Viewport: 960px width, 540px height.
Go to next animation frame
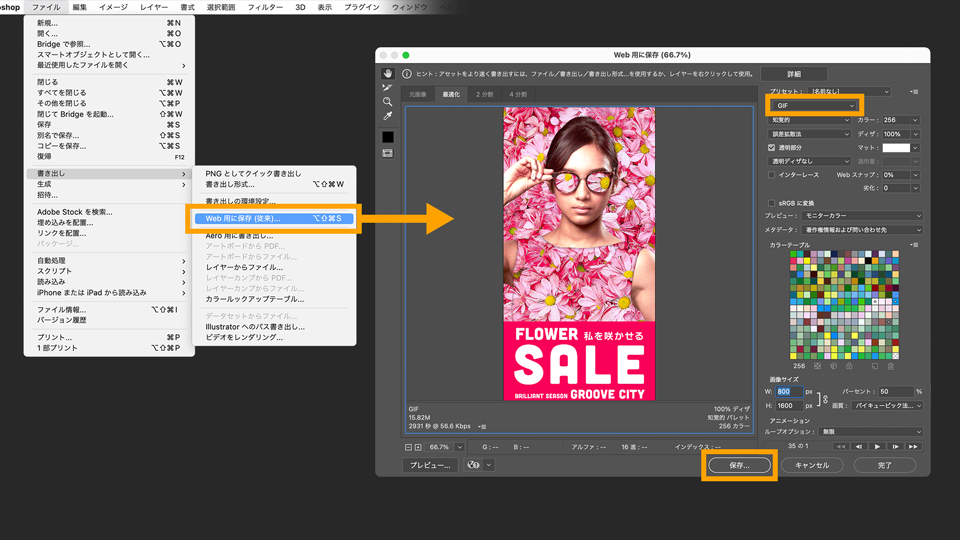click(895, 446)
